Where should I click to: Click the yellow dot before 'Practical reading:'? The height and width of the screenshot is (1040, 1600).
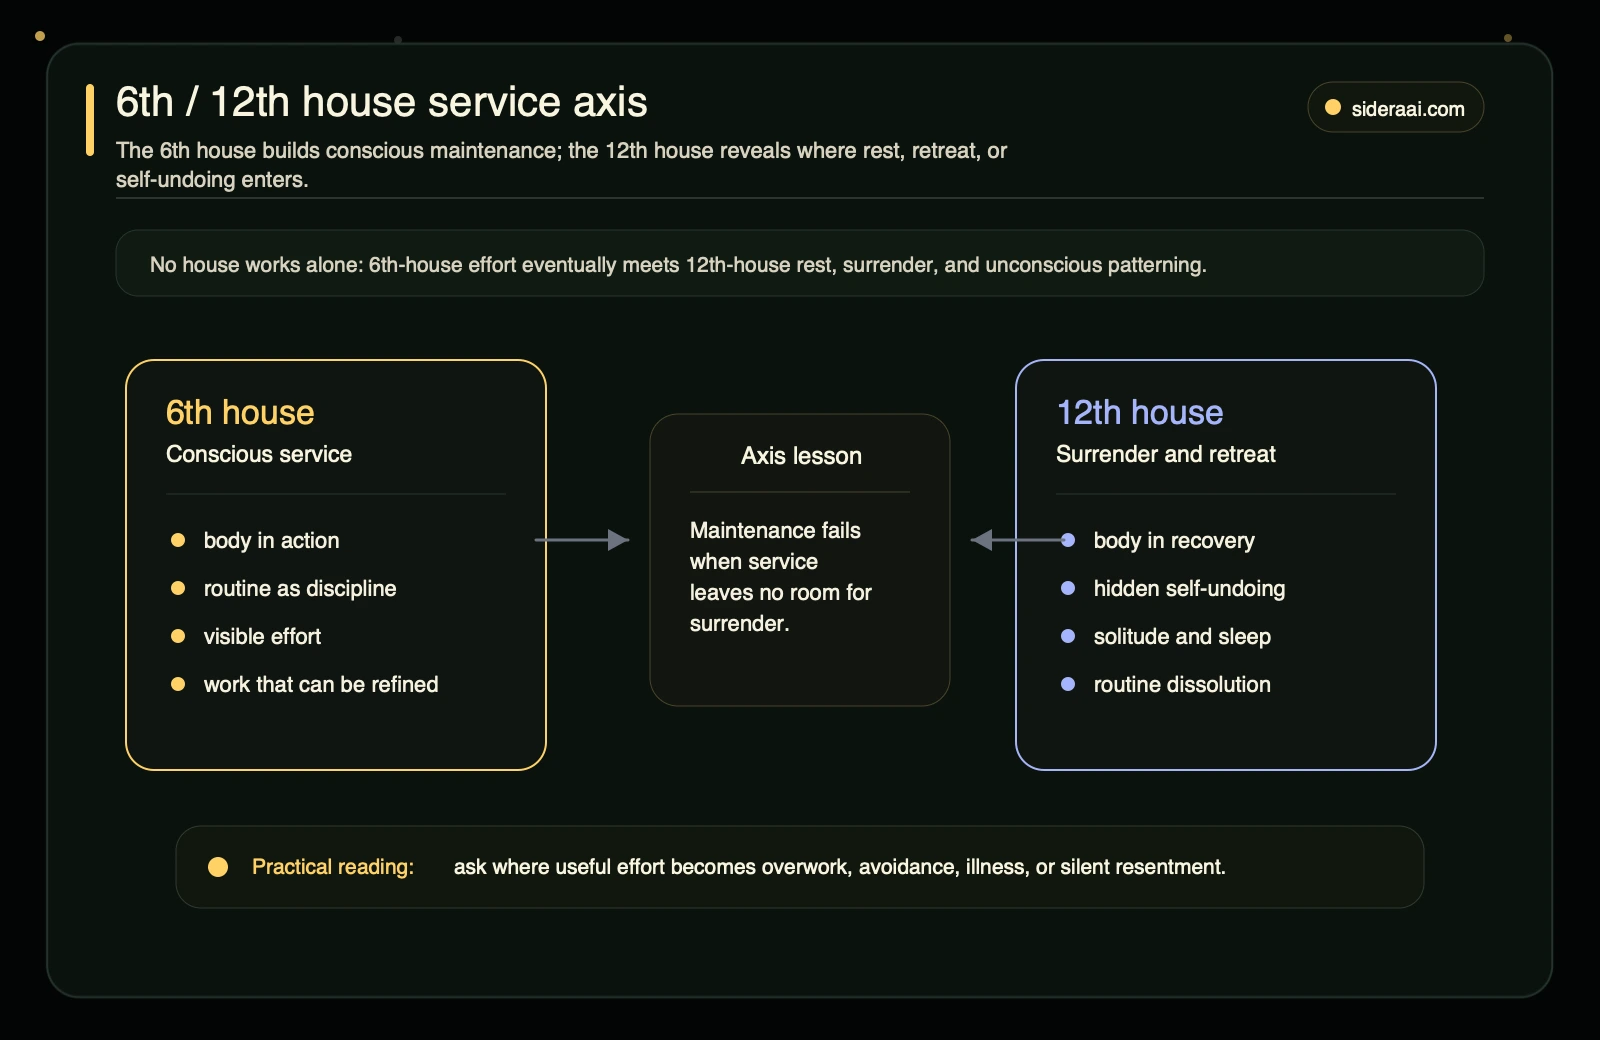218,867
